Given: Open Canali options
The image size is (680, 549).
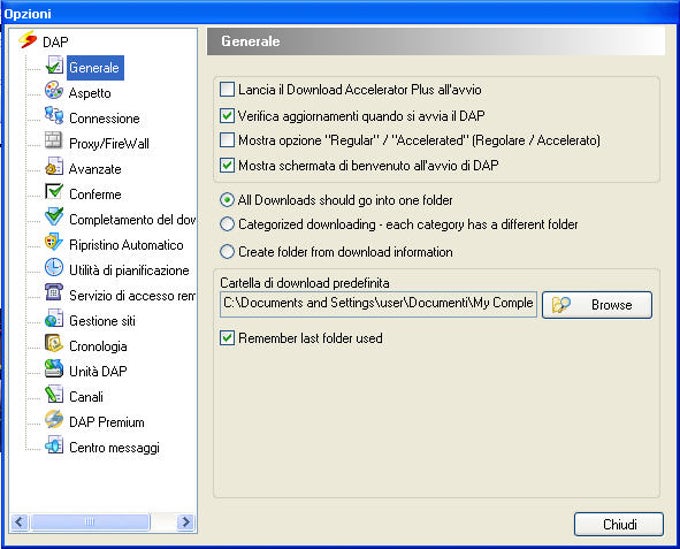Looking at the screenshot, I should pos(86,397).
